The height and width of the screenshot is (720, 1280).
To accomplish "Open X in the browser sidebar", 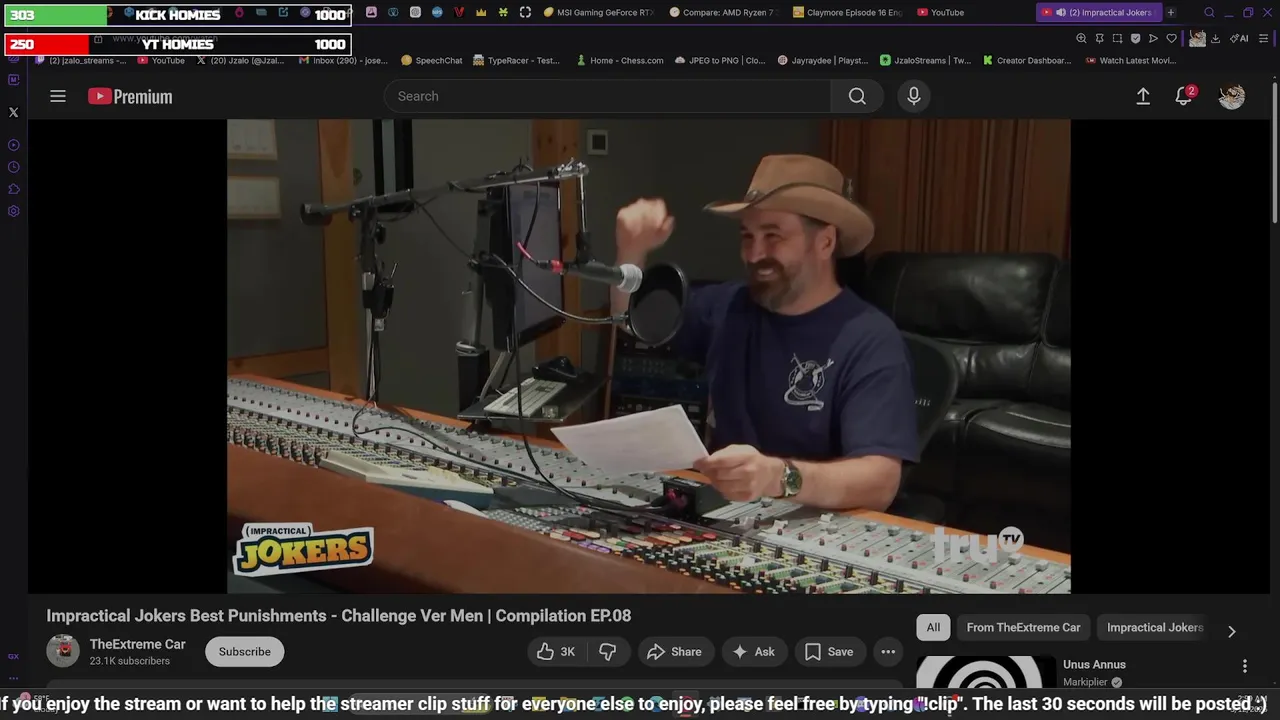I will click(x=13, y=112).
